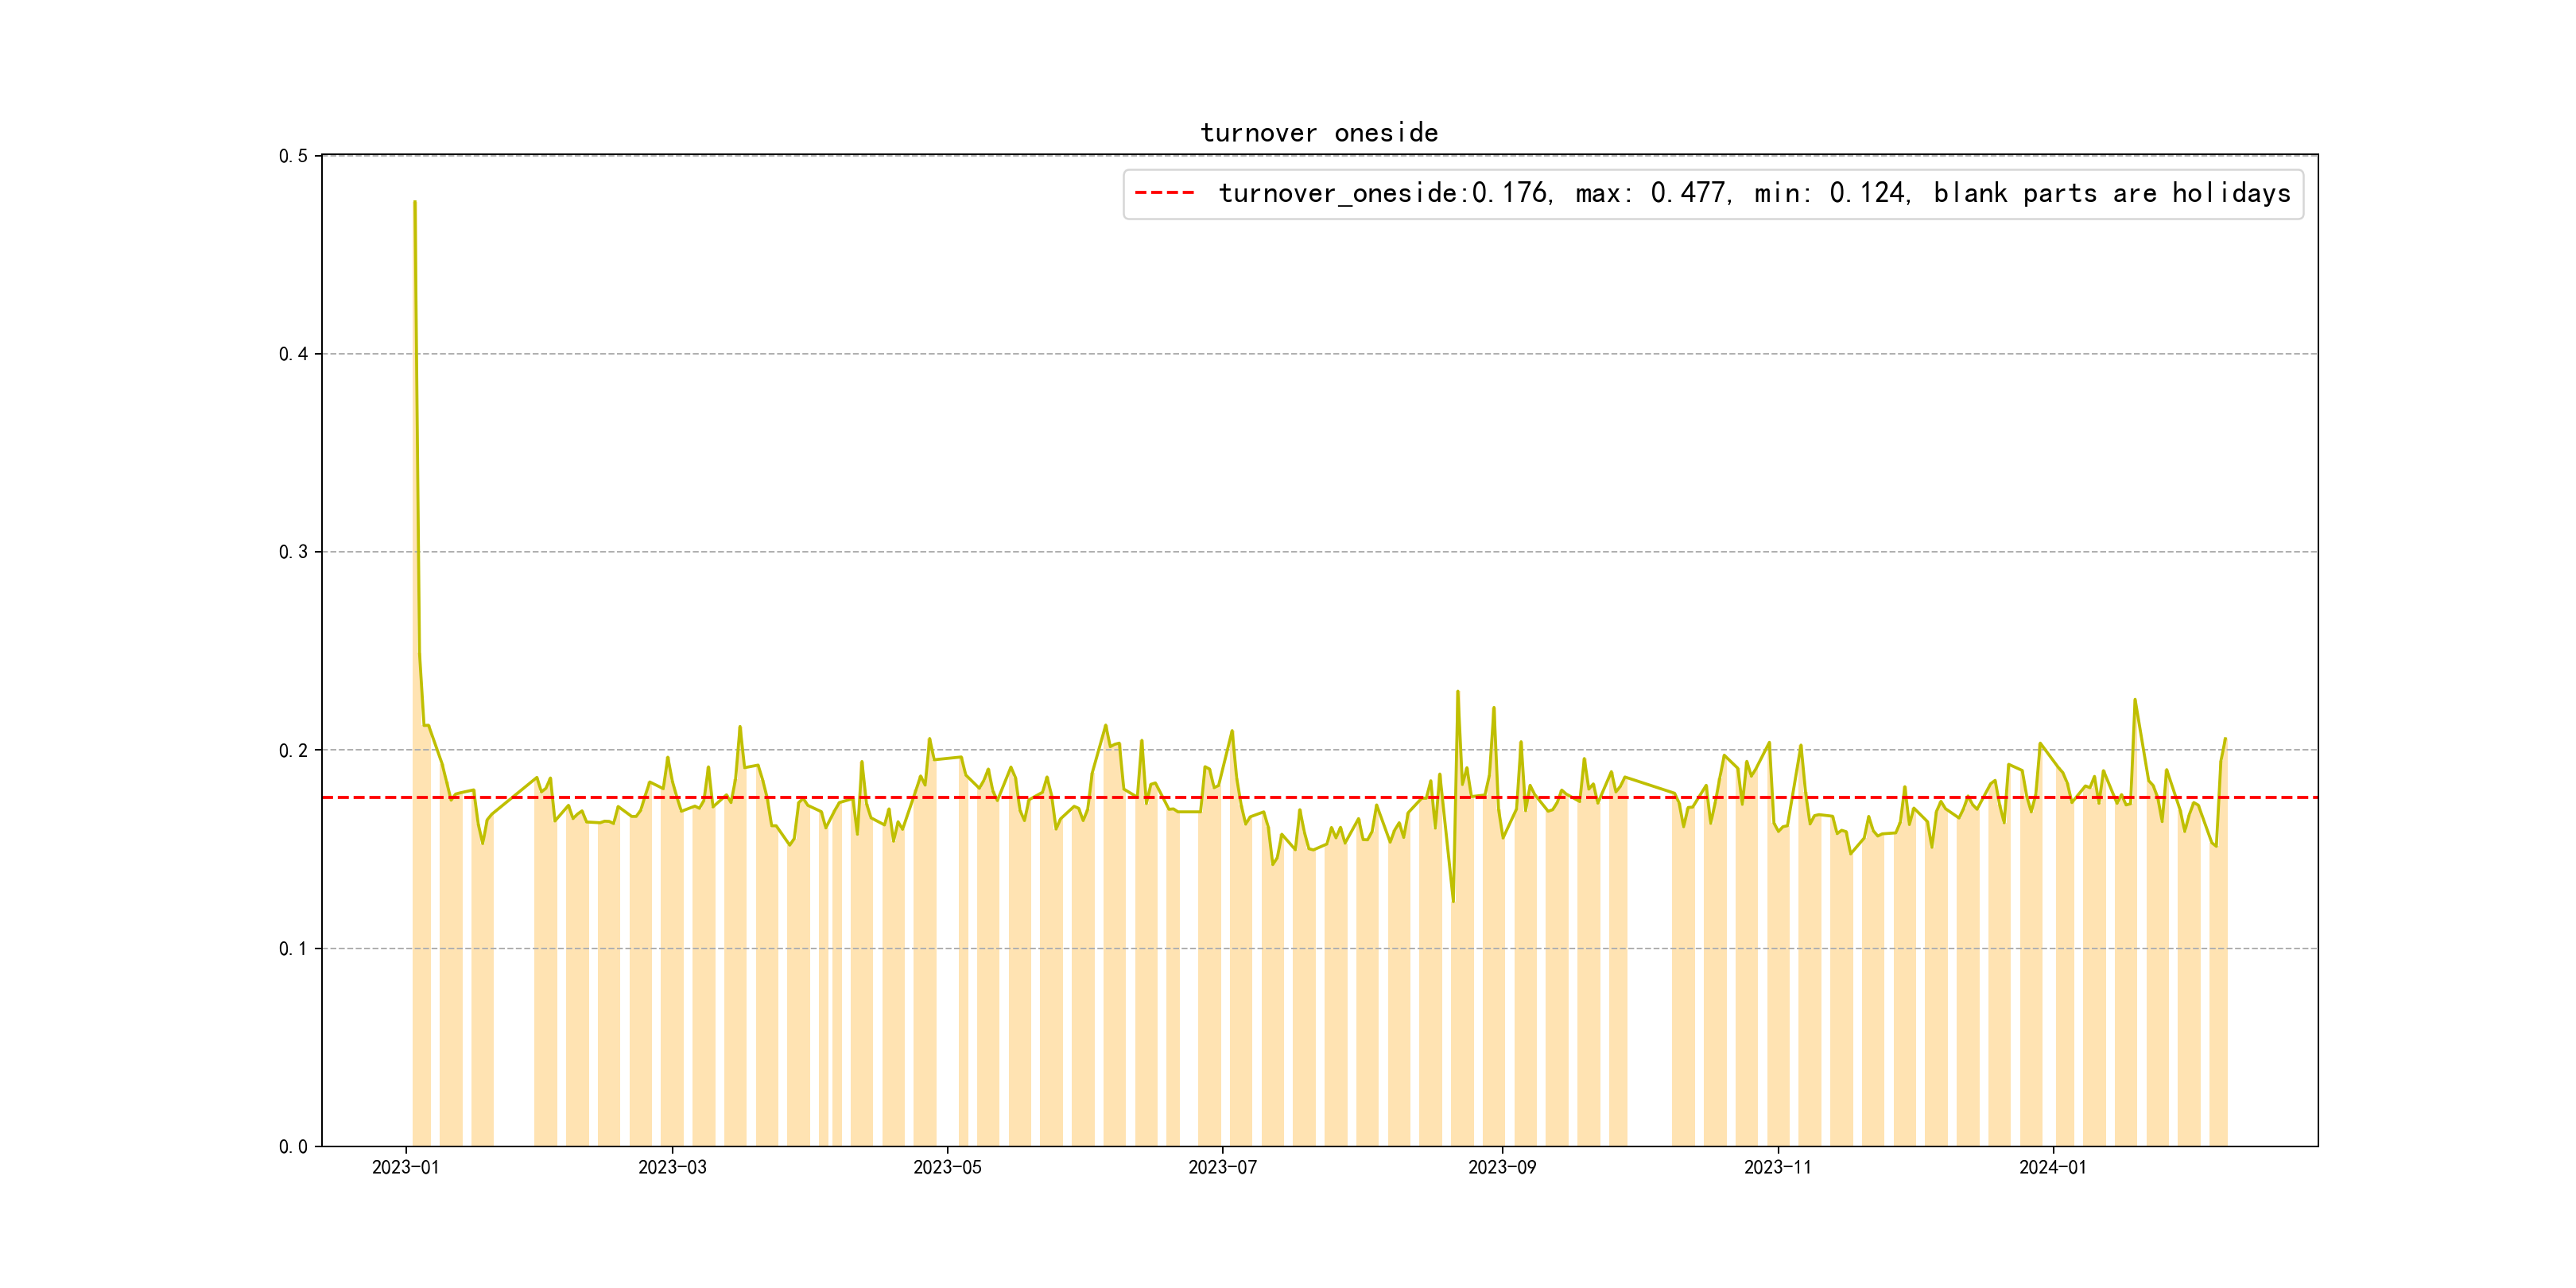Image resolution: width=2576 pixels, height=1288 pixels.
Task: Click the y-axis label 0.5
Action: pos(293,156)
